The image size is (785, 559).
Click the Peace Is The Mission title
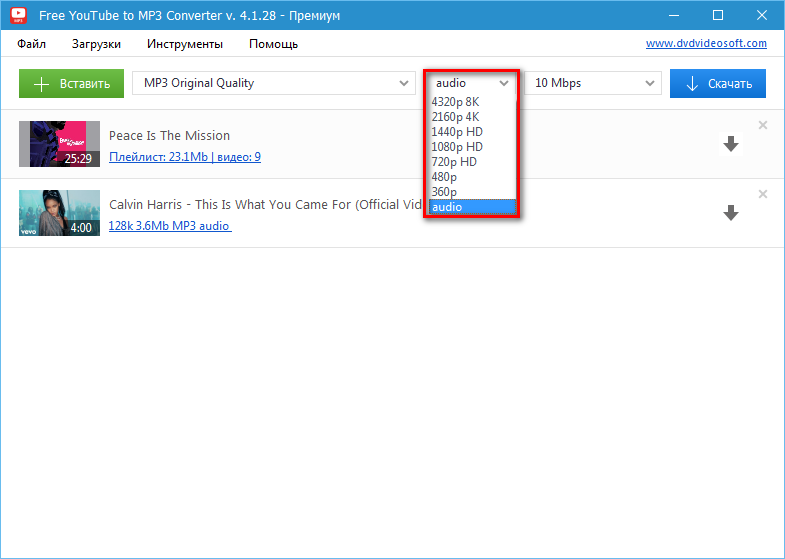coord(169,136)
